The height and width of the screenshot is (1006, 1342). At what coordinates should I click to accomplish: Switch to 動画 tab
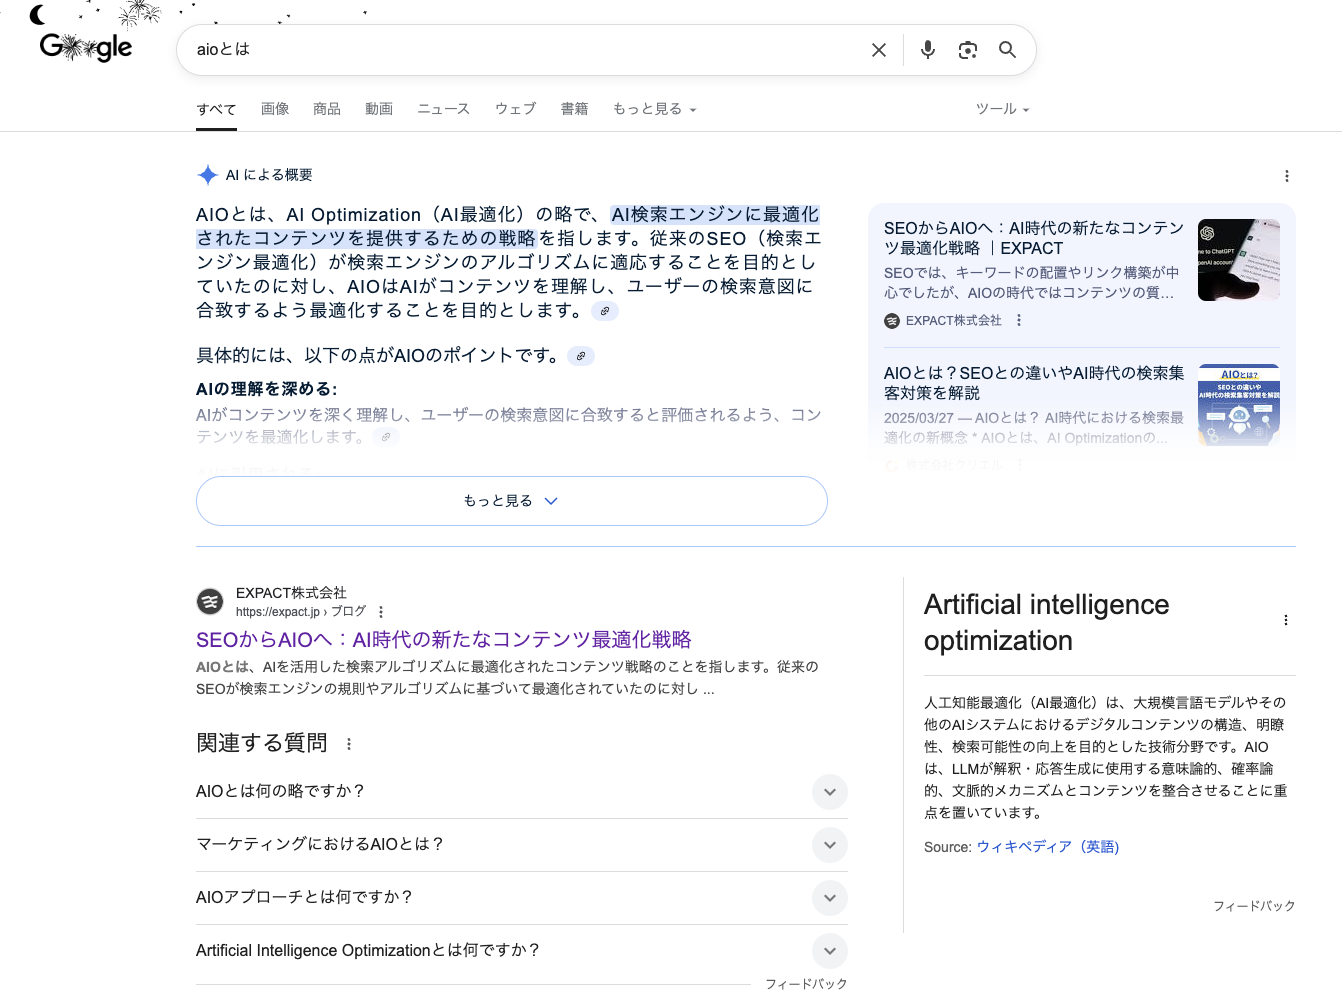(x=379, y=109)
